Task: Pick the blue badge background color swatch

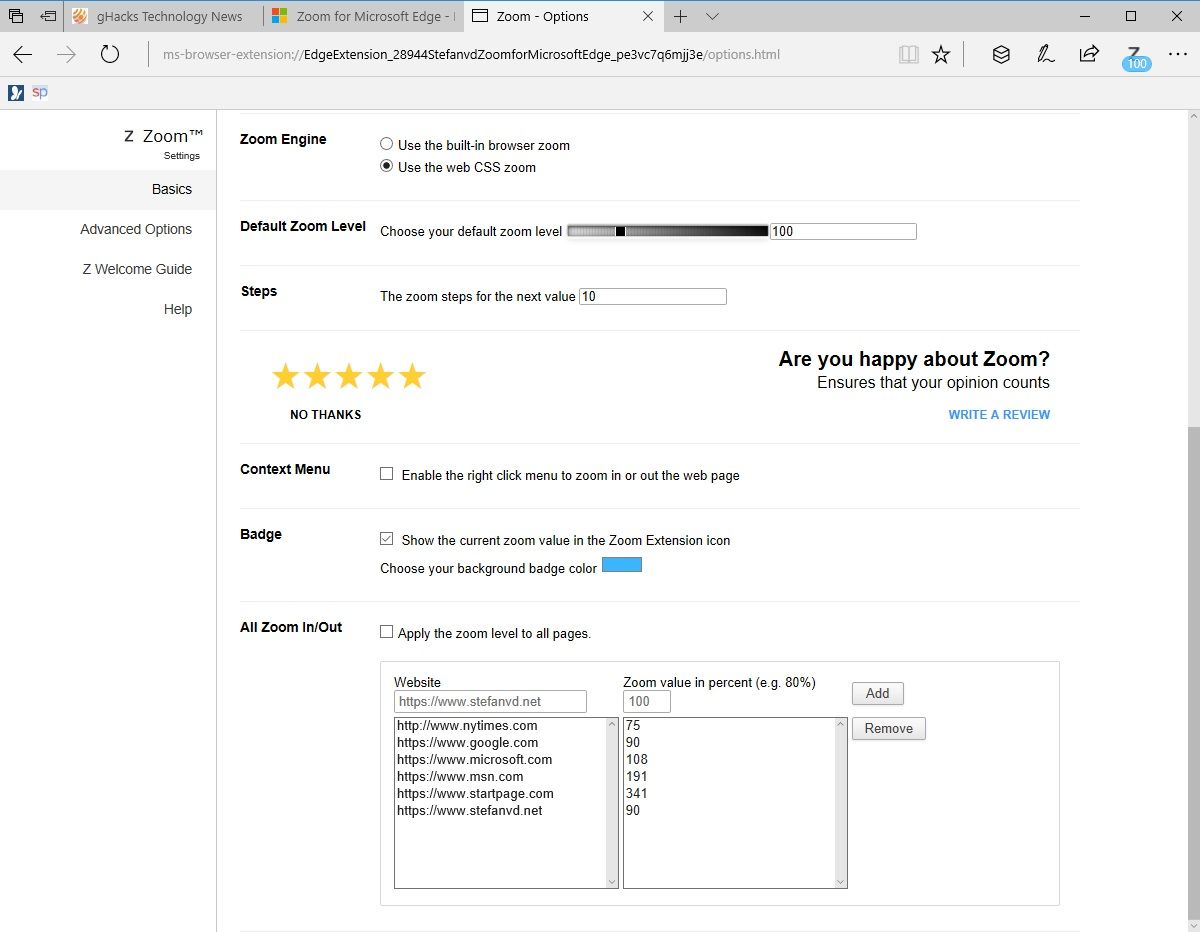Action: coord(621,566)
